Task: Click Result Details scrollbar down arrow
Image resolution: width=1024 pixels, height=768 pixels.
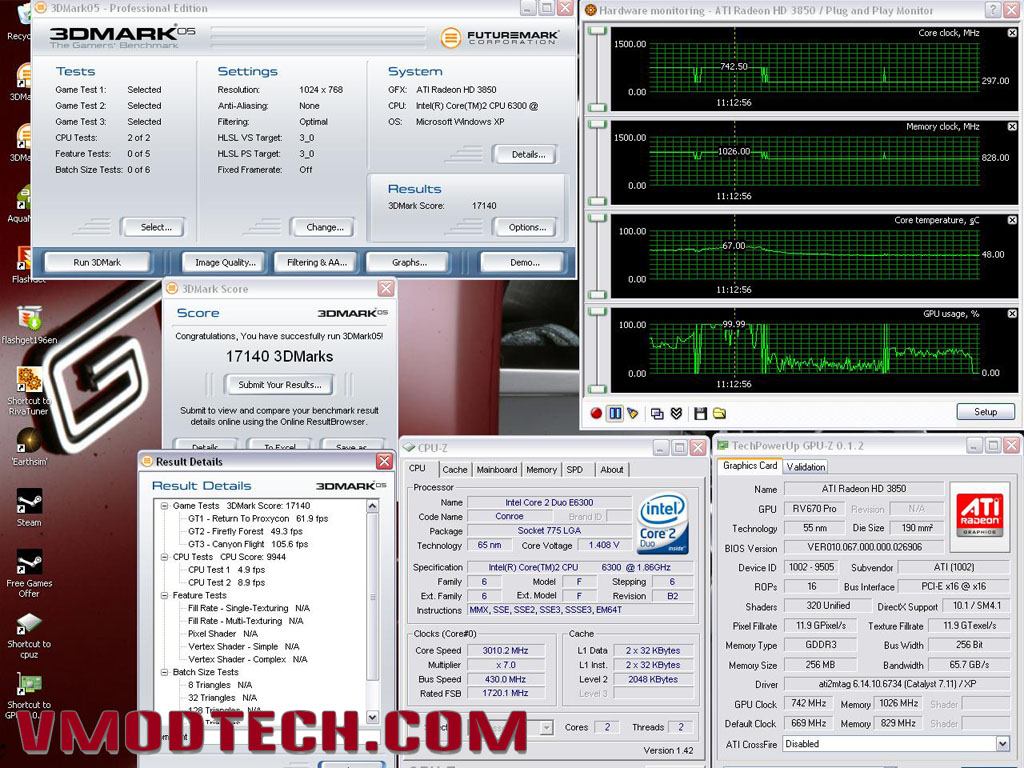Action: pyautogui.click(x=372, y=717)
